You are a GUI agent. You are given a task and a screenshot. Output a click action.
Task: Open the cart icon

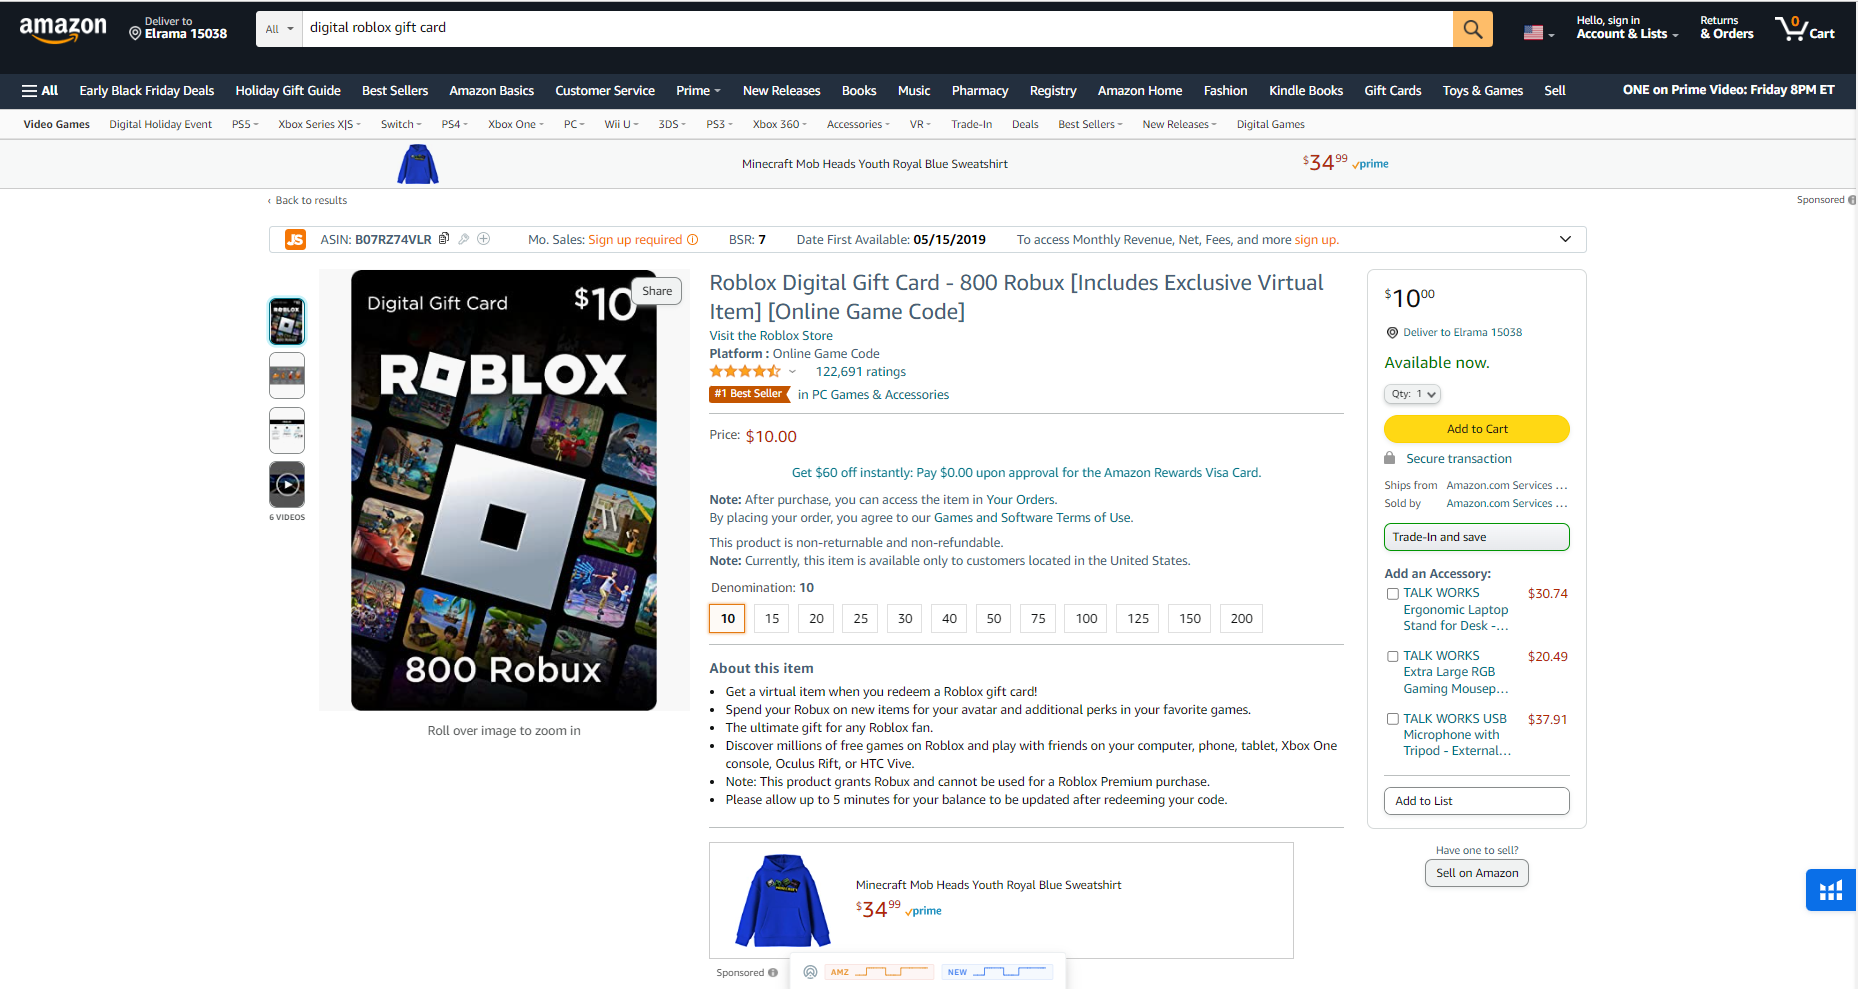1805,29
